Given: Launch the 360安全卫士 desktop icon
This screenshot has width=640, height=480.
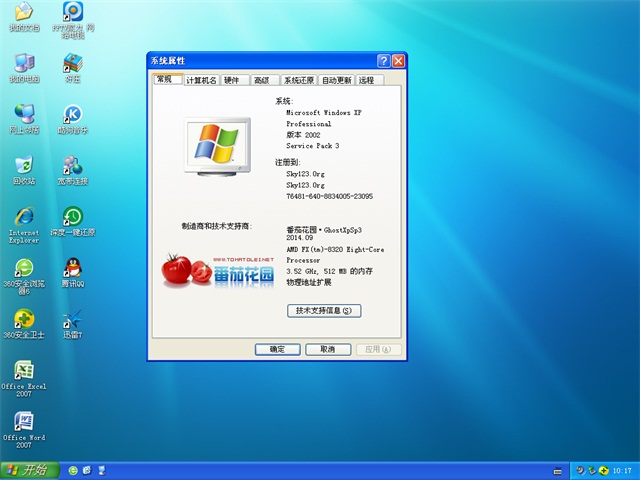Looking at the screenshot, I should pyautogui.click(x=24, y=320).
